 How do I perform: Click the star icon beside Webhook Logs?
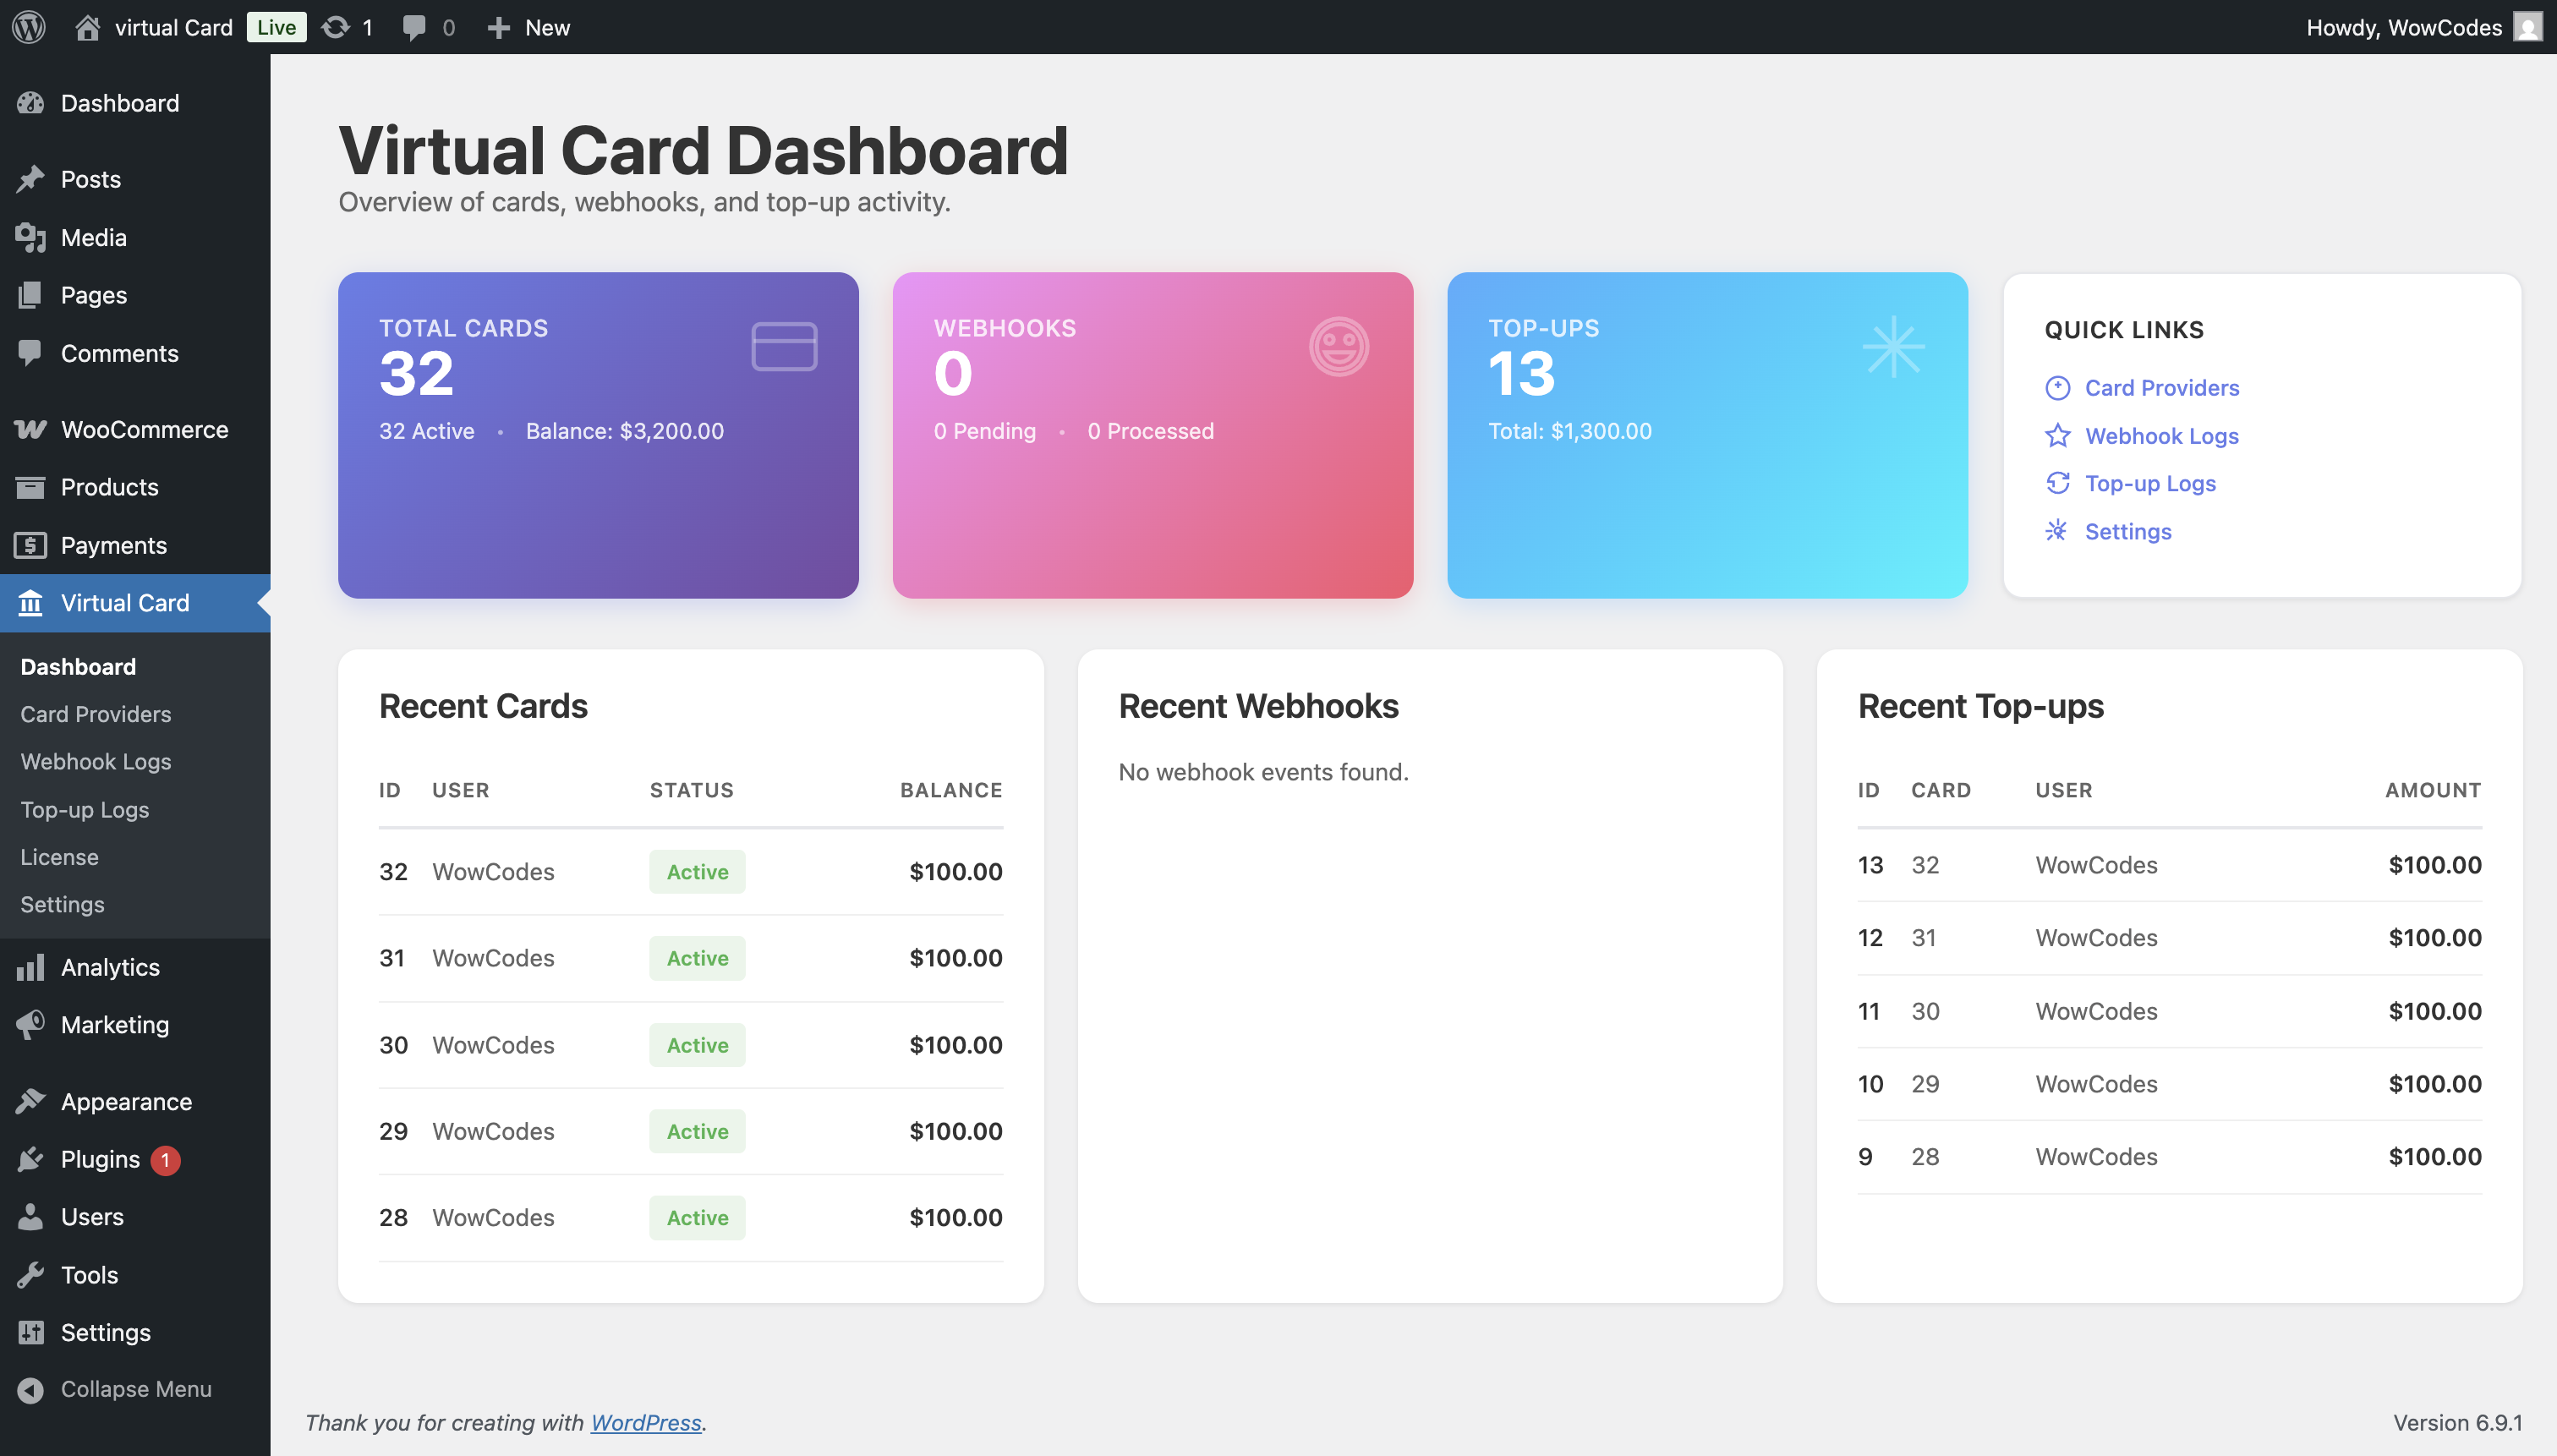click(2057, 435)
